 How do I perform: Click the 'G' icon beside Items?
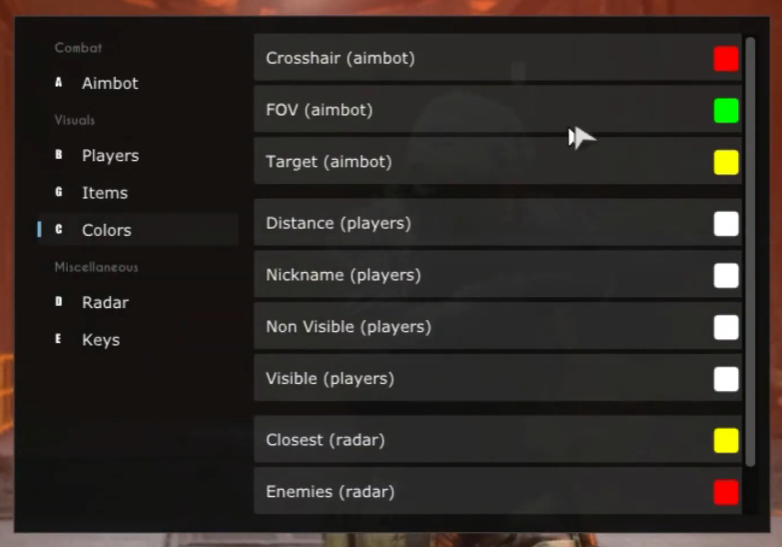click(58, 192)
